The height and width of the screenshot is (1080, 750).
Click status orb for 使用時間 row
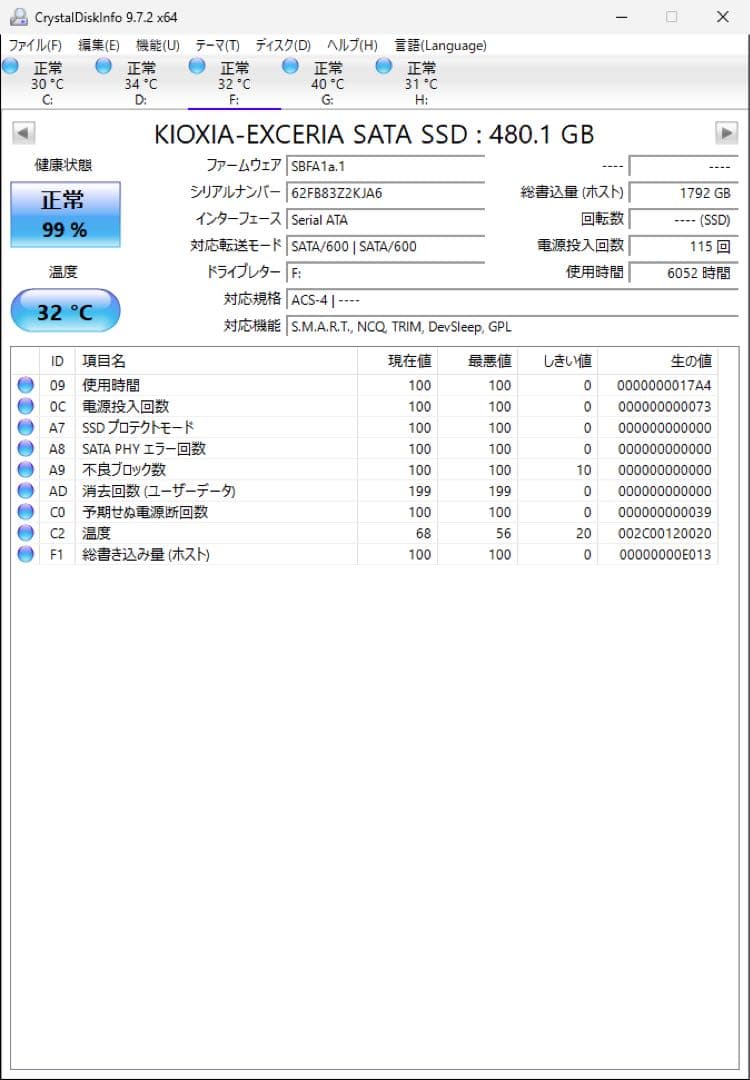point(25,385)
